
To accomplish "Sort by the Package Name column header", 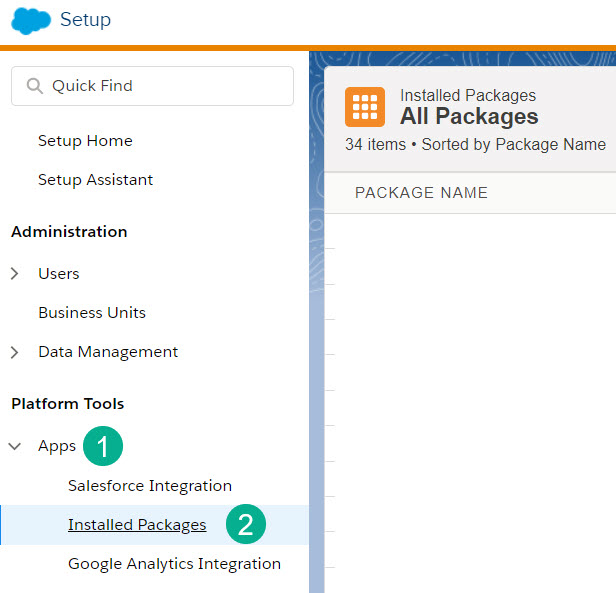I will click(x=421, y=193).
